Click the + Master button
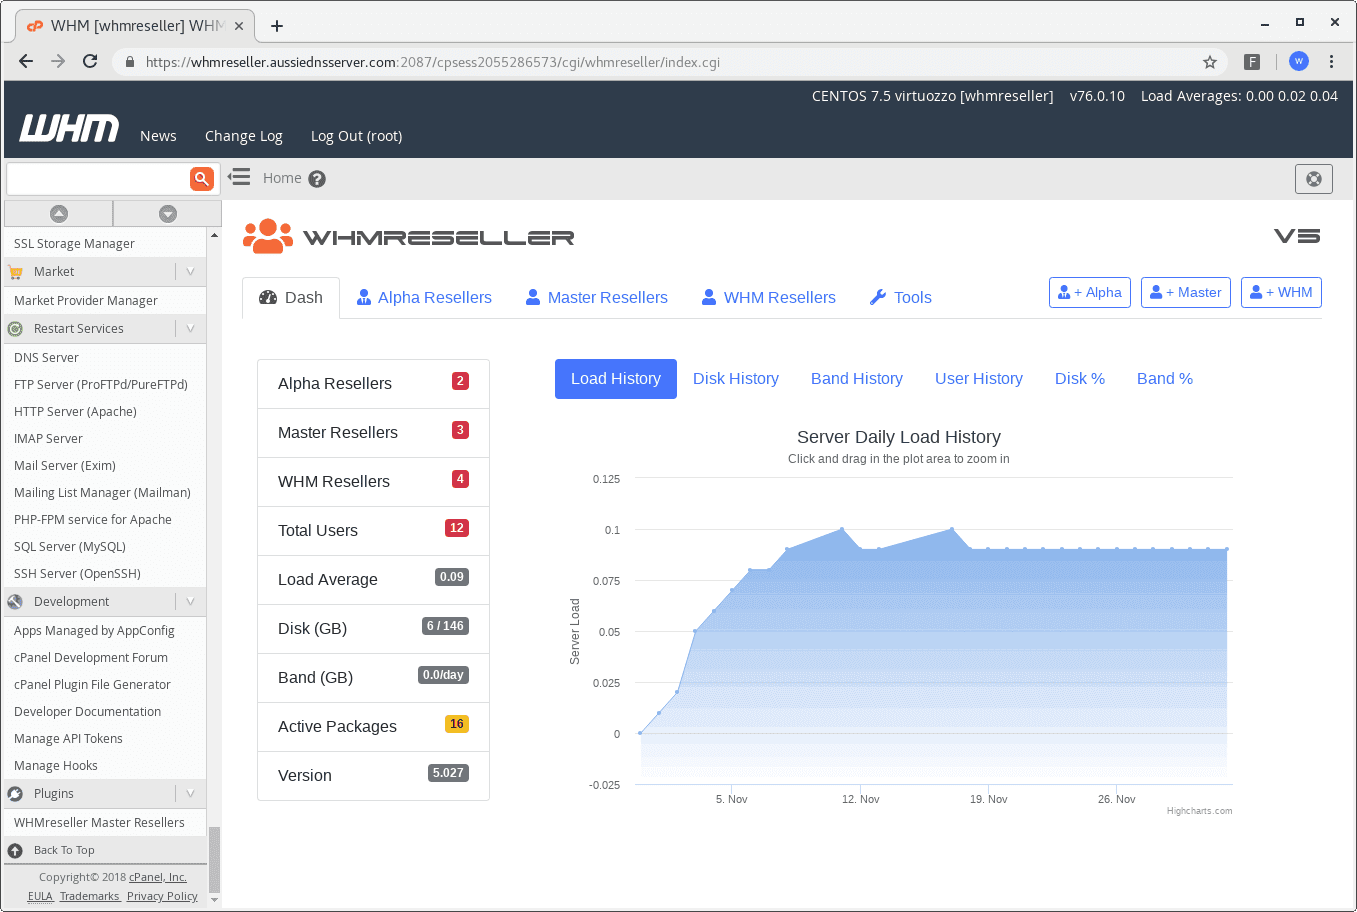 [1186, 292]
